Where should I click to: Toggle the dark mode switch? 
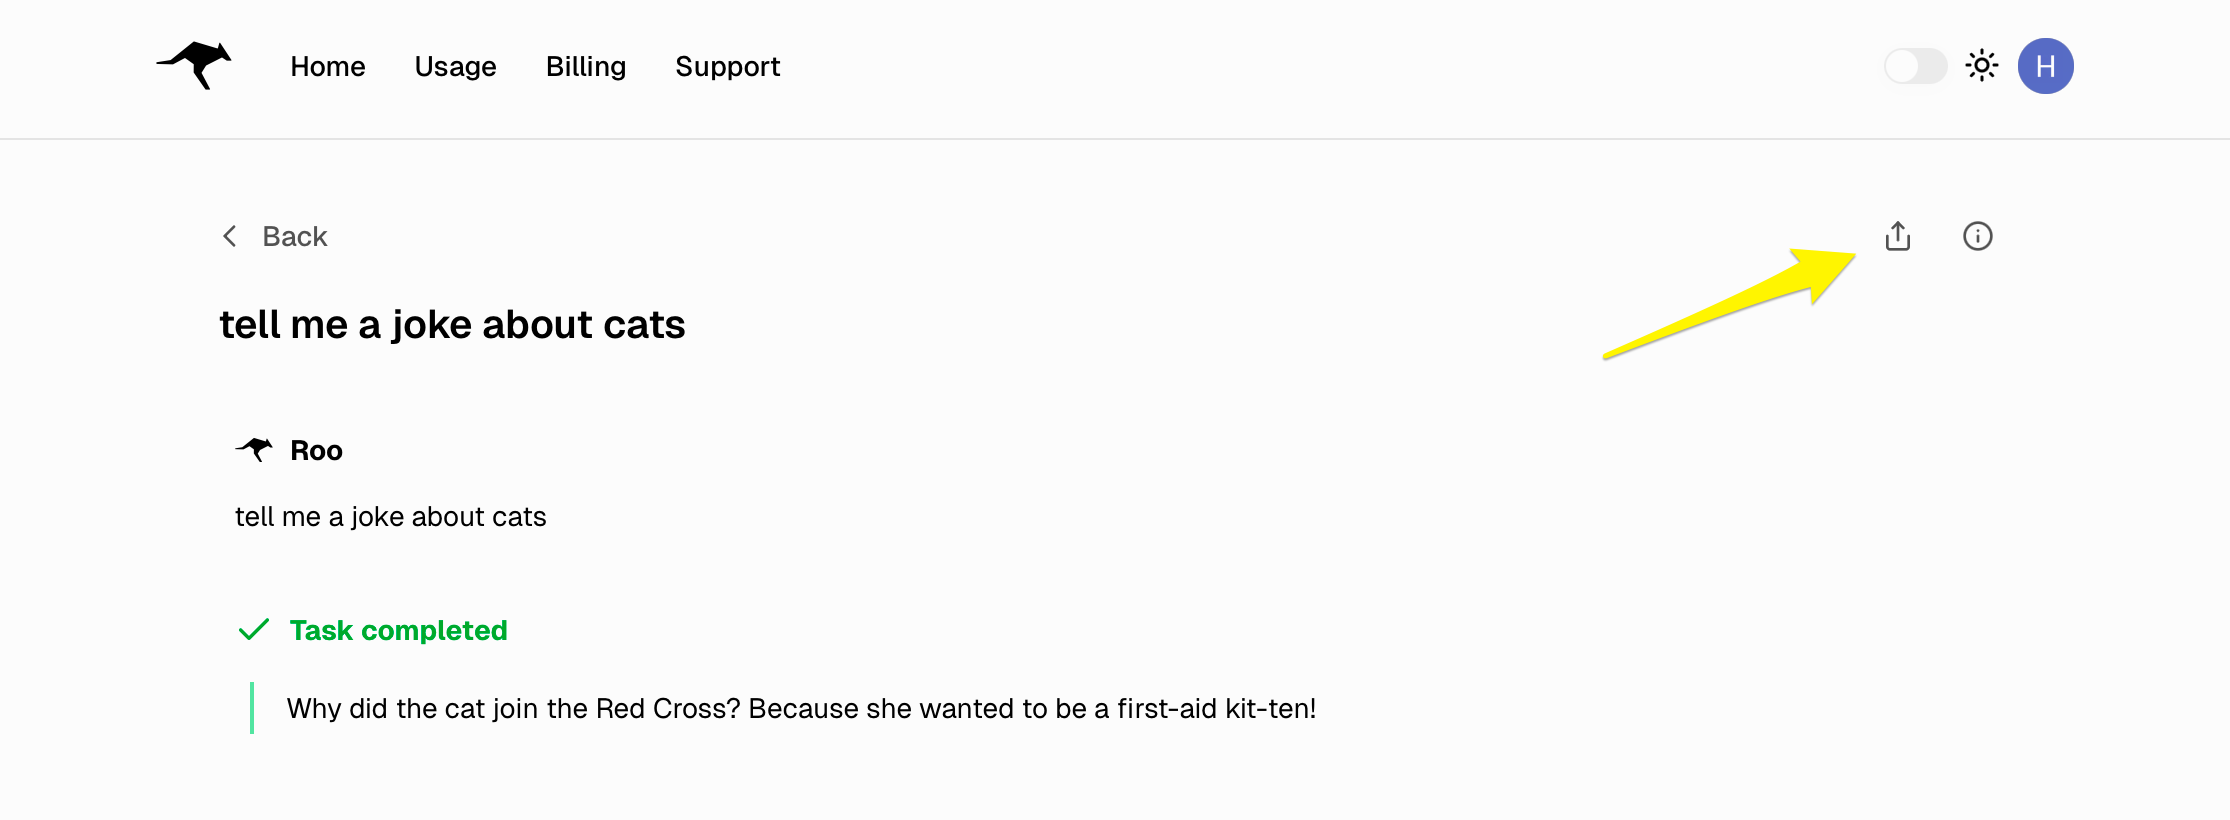tap(1915, 66)
